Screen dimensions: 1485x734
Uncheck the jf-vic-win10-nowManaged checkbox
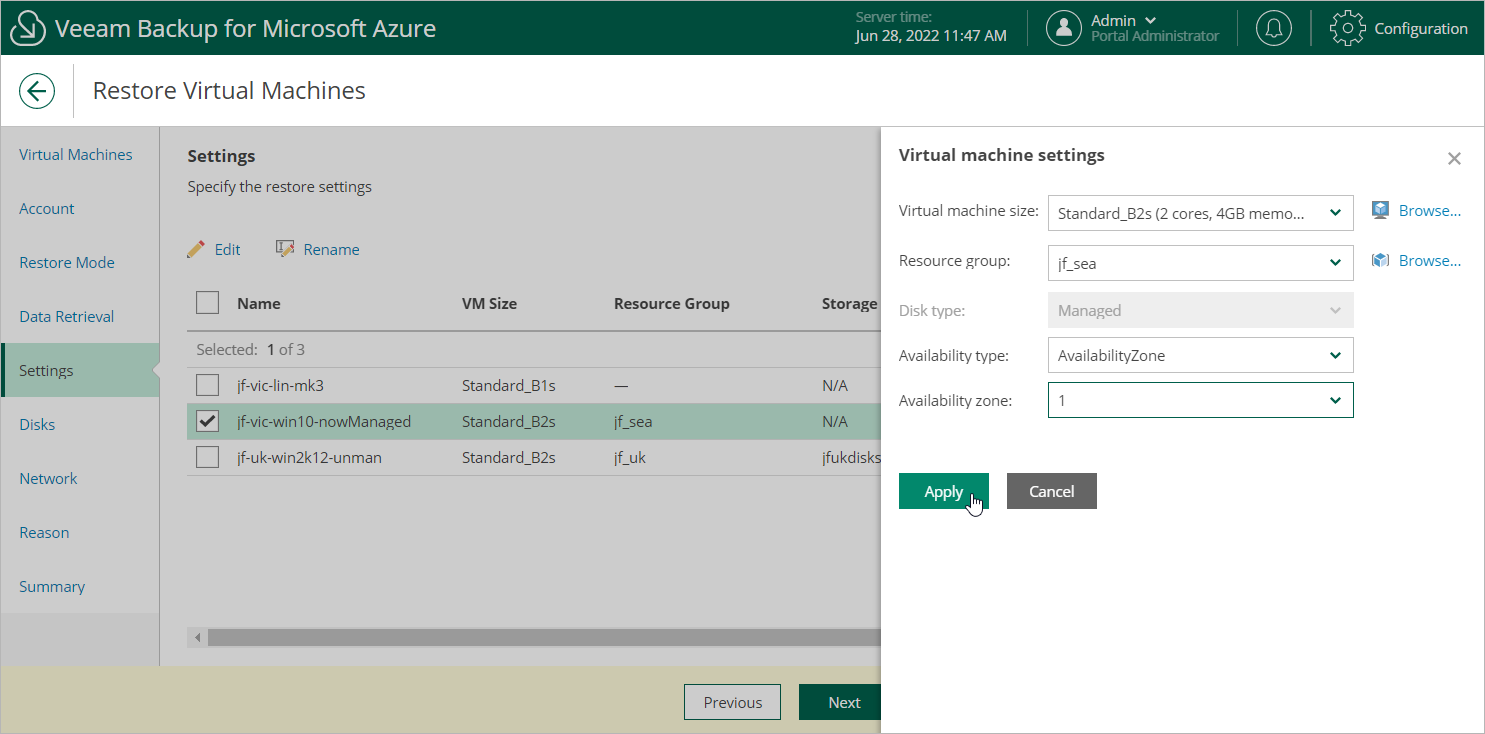tap(207, 422)
